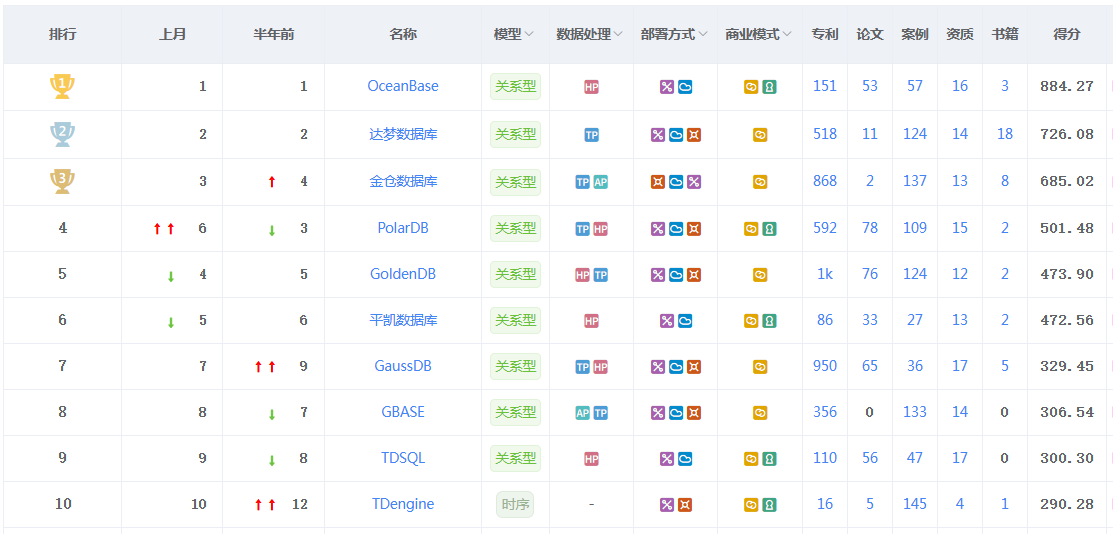Click the orange deployment icon in GBASE row
Image resolution: width=1113 pixels, height=534 pixels.
pos(694,413)
